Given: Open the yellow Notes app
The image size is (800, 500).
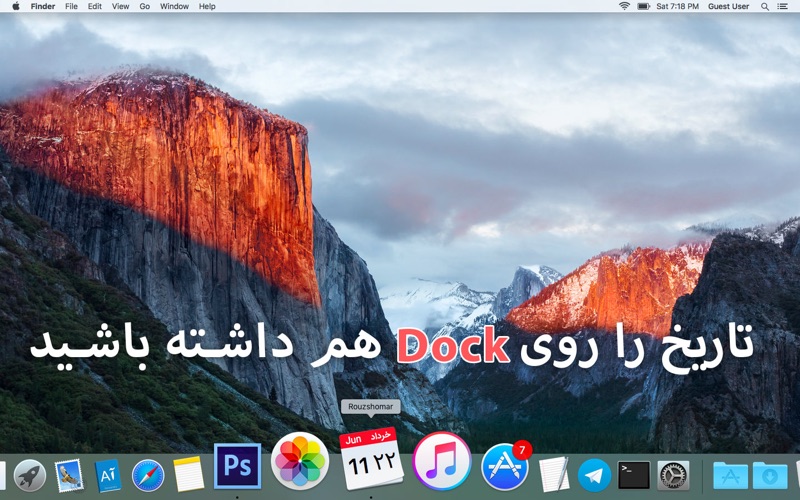Looking at the screenshot, I should 188,474.
